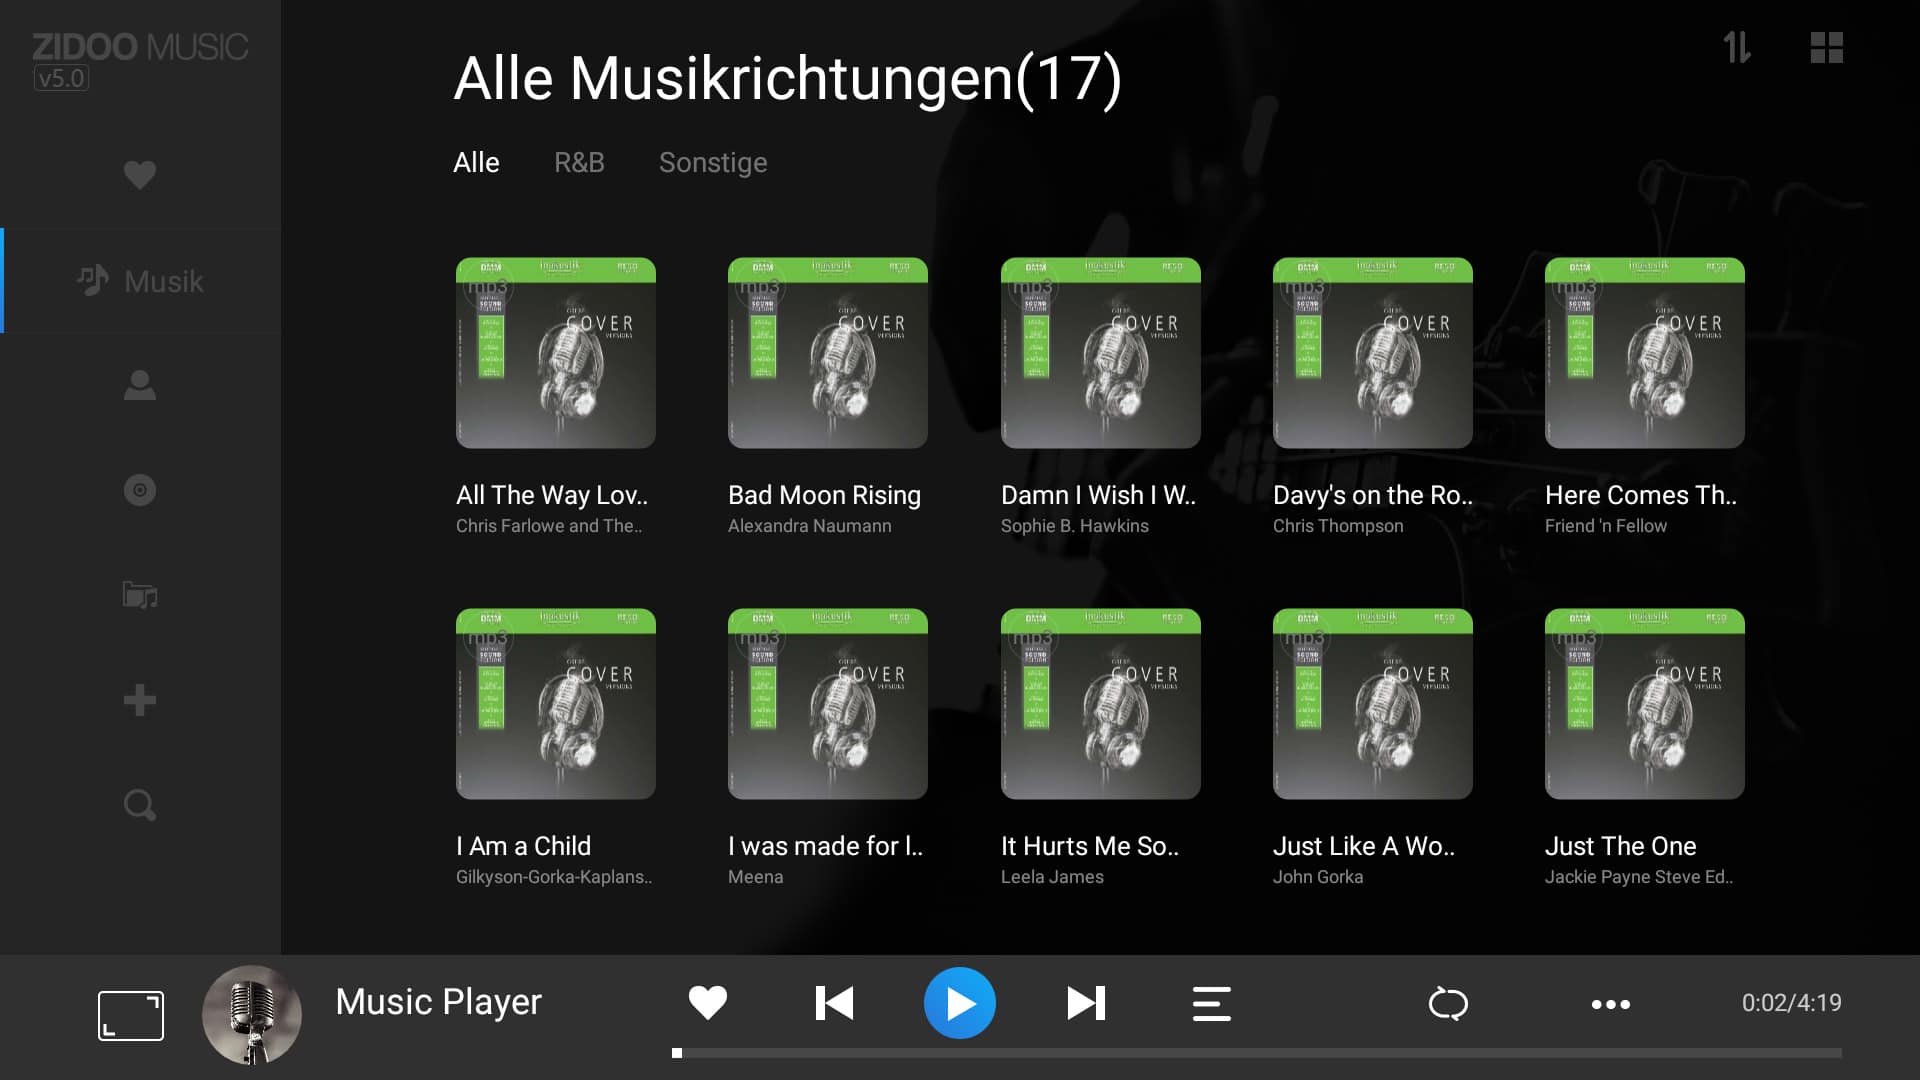This screenshot has width=1920, height=1080.
Task: Click the playback progress bar
Action: [1258, 1053]
